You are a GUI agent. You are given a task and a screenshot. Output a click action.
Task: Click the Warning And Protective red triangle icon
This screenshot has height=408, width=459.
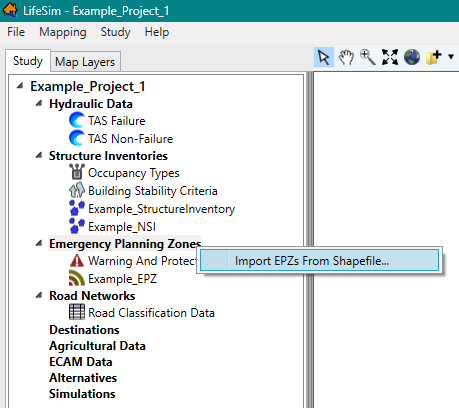coord(77,261)
